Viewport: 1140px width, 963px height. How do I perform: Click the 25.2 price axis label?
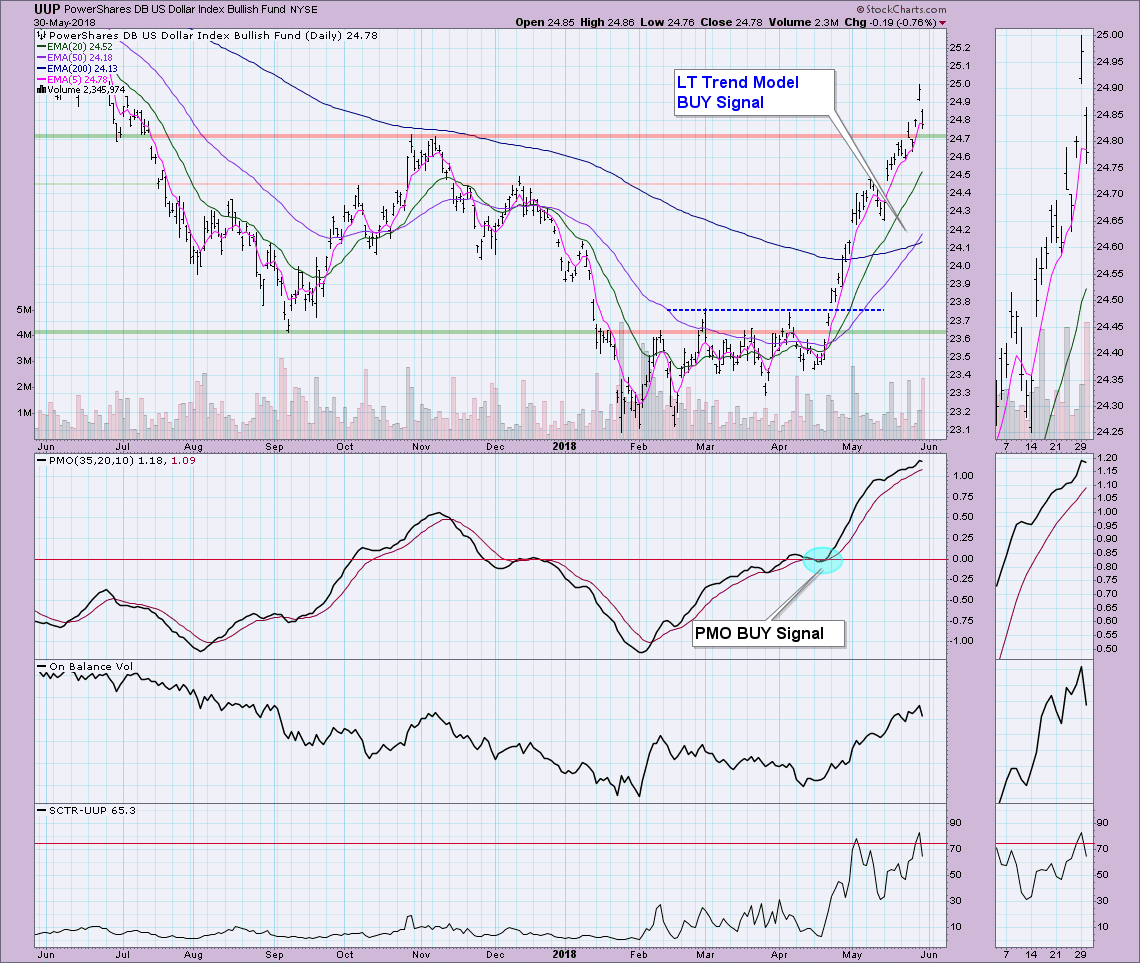coord(960,48)
